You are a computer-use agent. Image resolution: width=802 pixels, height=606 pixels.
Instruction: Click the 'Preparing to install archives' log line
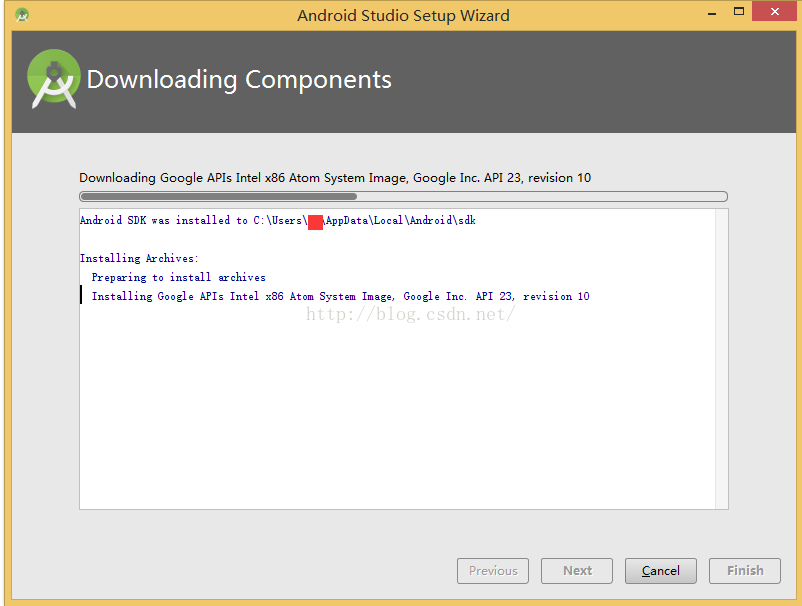[x=179, y=277]
